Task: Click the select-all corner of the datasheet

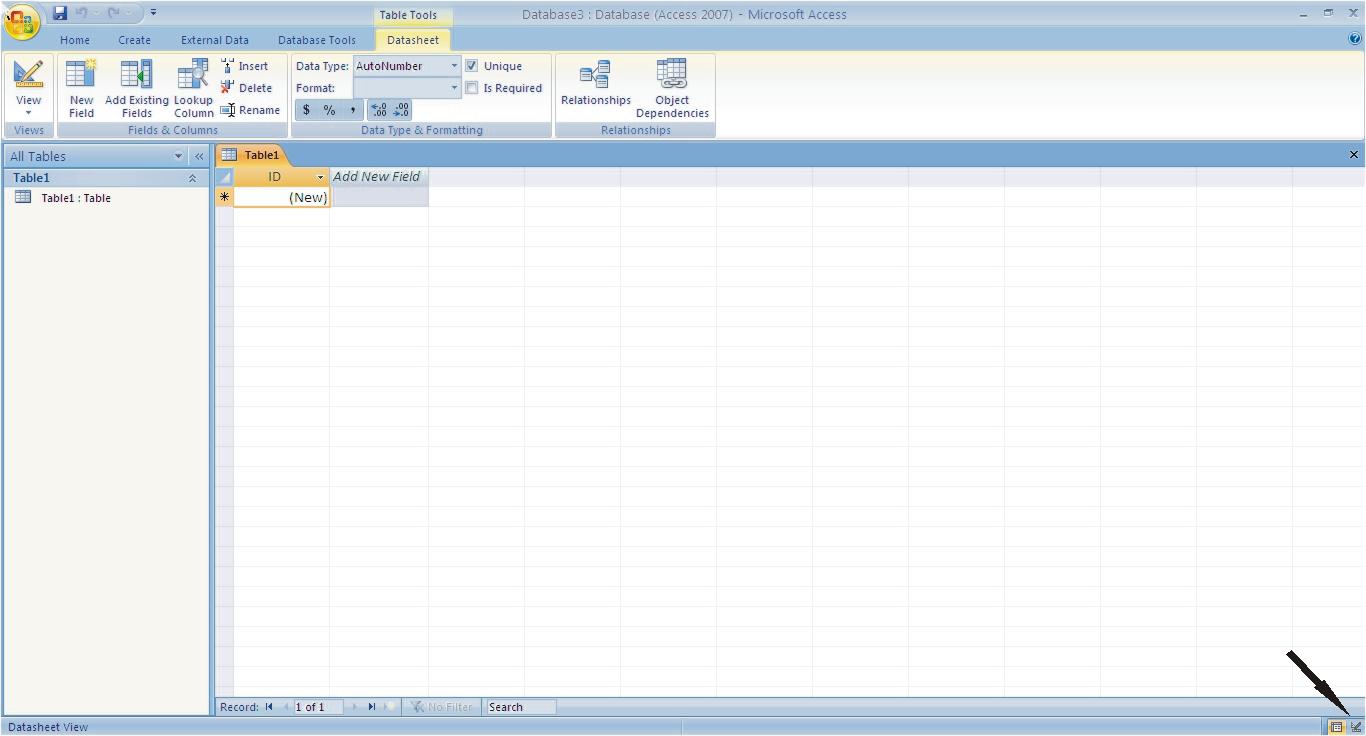Action: click(x=225, y=177)
